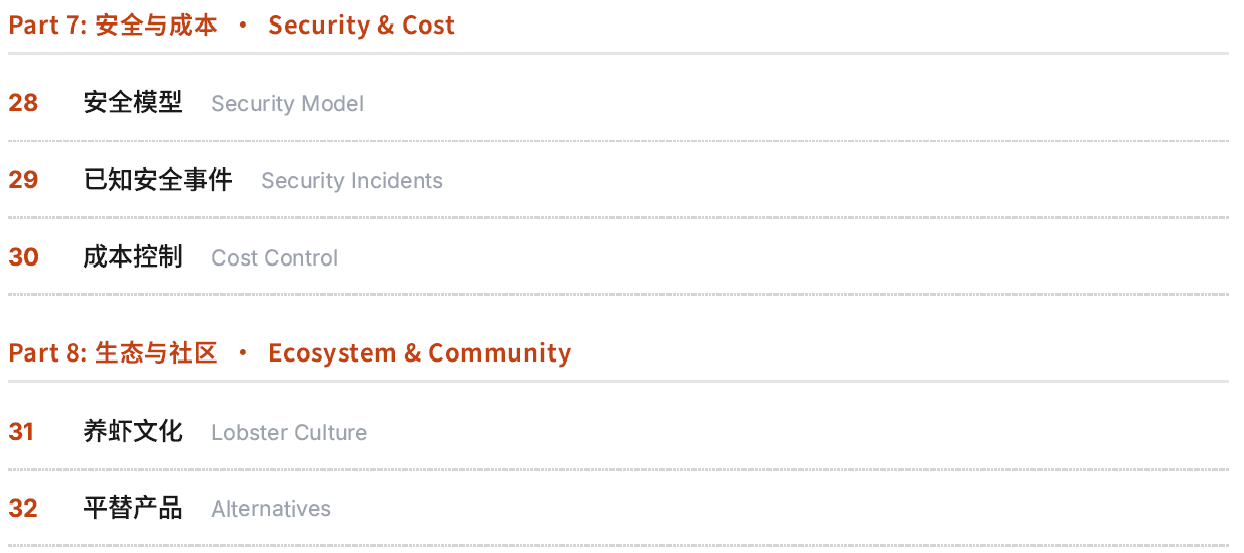Click the 安全与成本 section heading
Viewport: 1244px width, 553px height.
pos(157,26)
